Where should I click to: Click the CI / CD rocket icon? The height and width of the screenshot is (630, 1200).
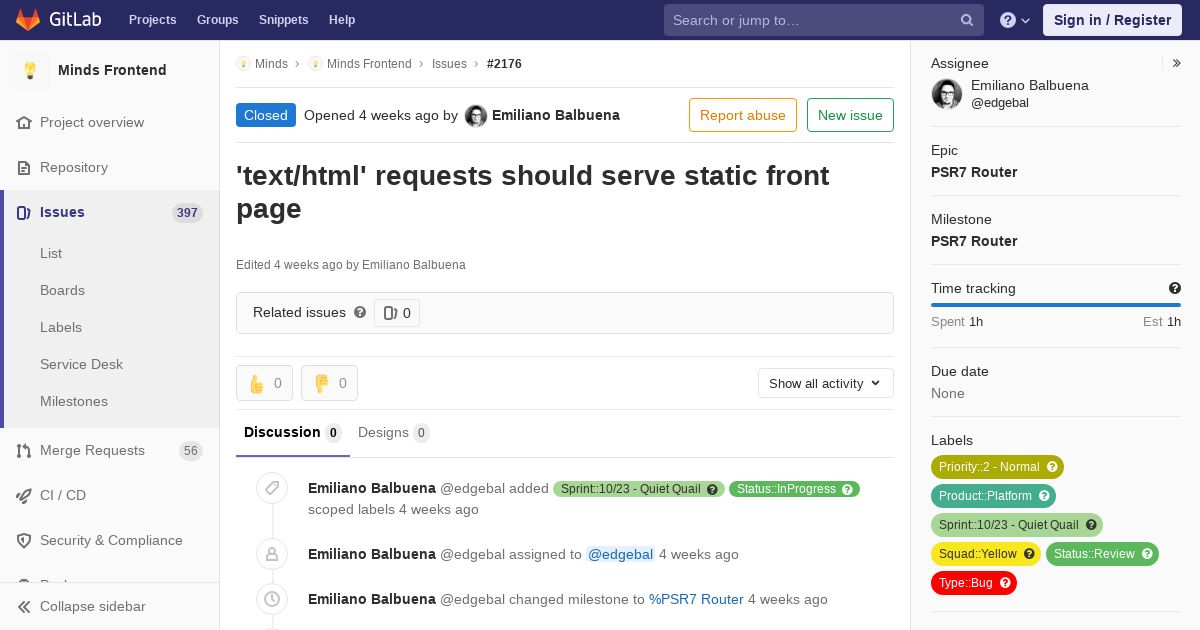pyautogui.click(x=24, y=496)
